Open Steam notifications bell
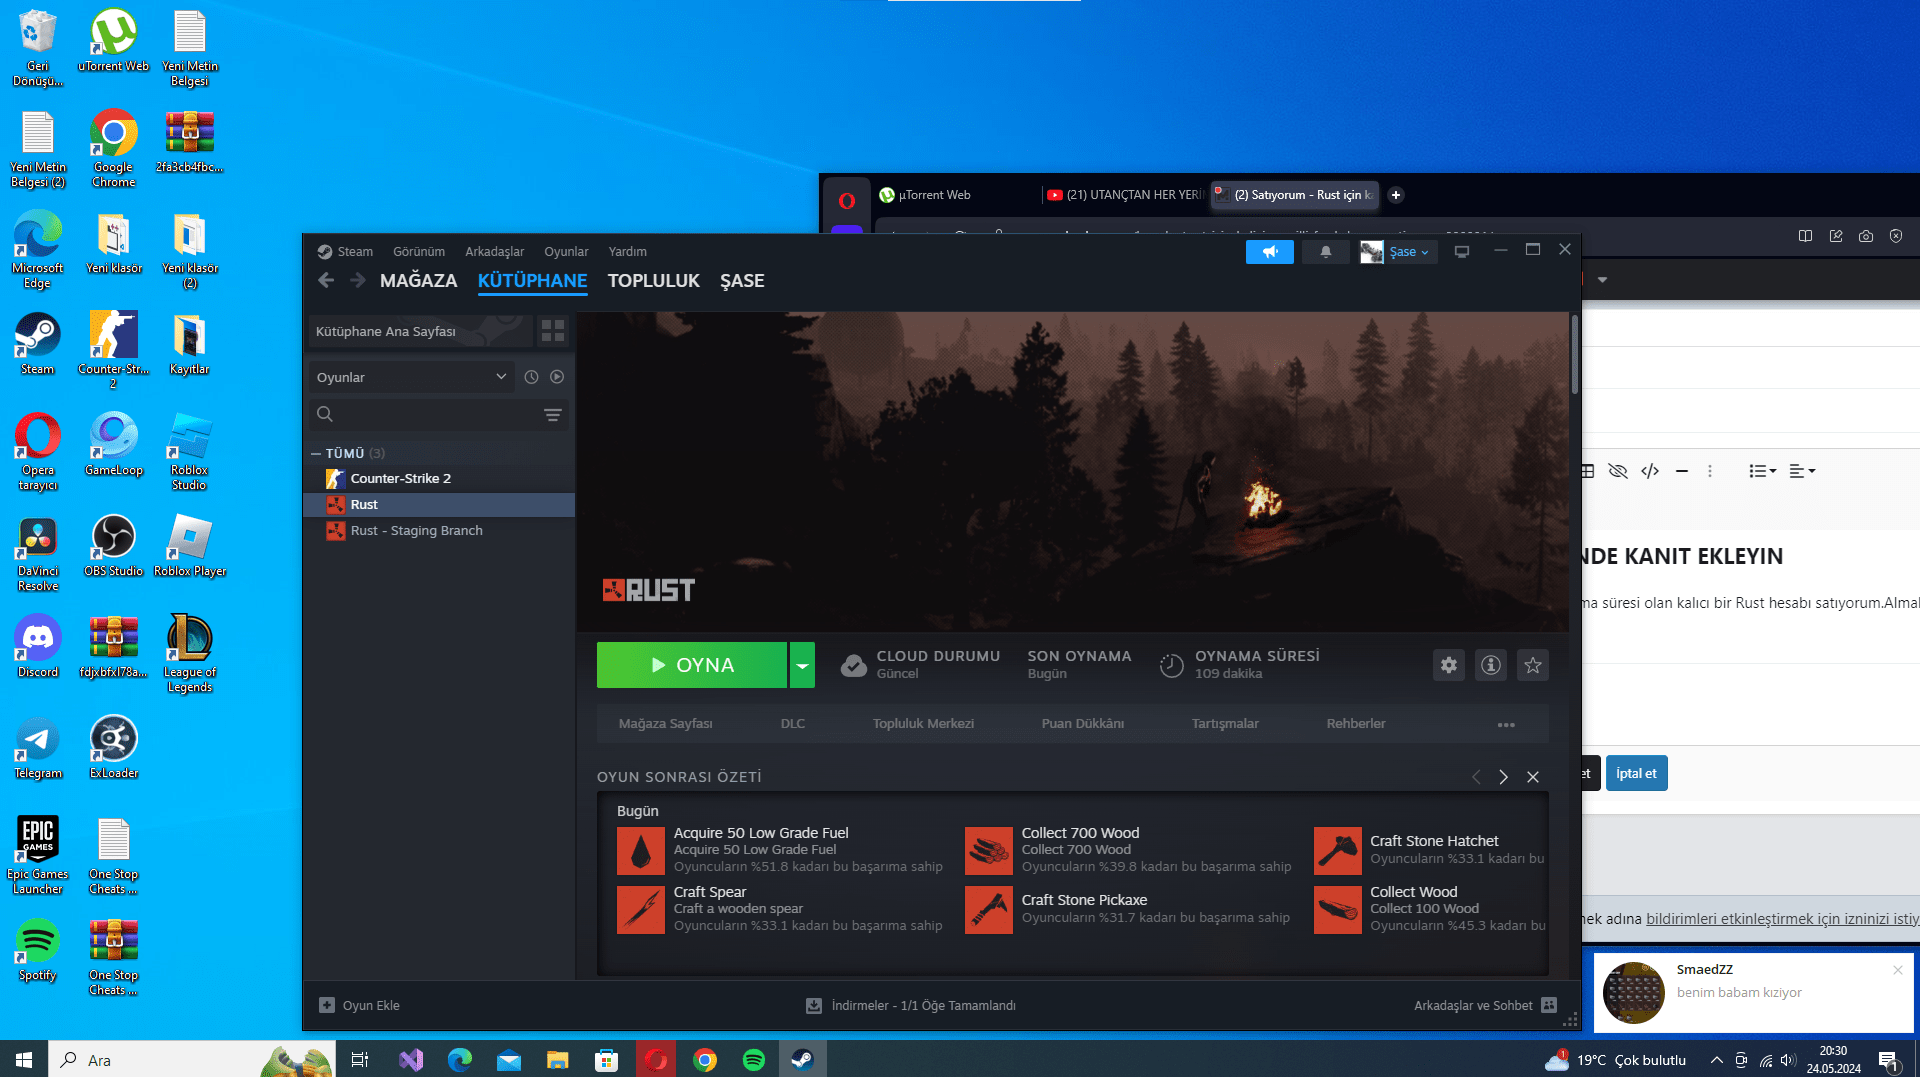 [x=1326, y=252]
